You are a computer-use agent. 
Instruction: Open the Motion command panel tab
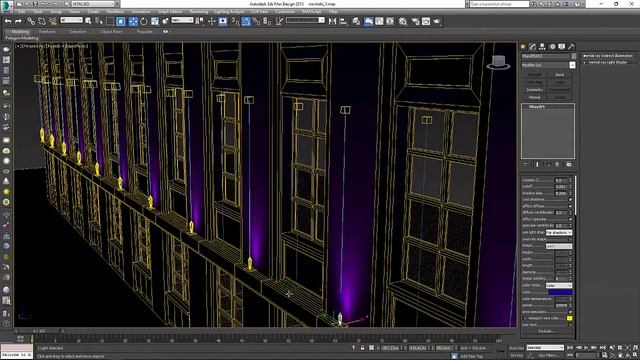(x=552, y=47)
